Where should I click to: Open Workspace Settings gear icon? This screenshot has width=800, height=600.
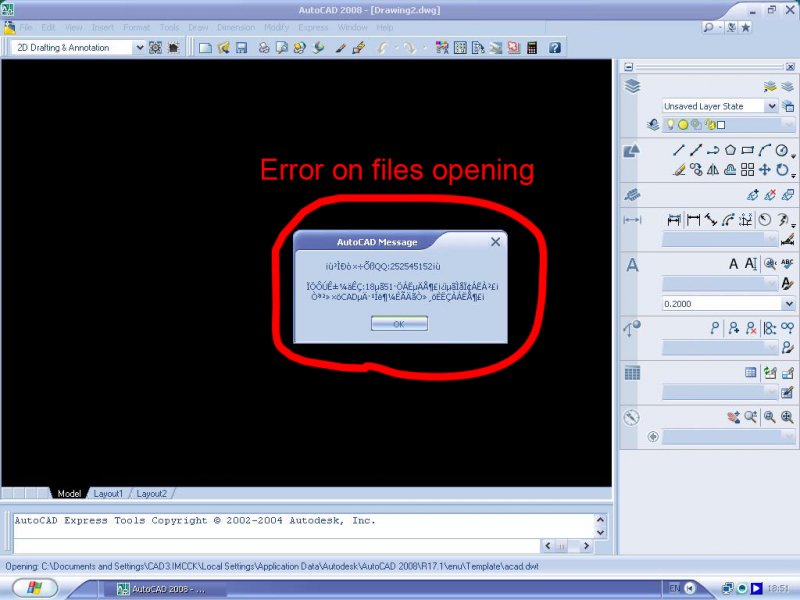155,47
